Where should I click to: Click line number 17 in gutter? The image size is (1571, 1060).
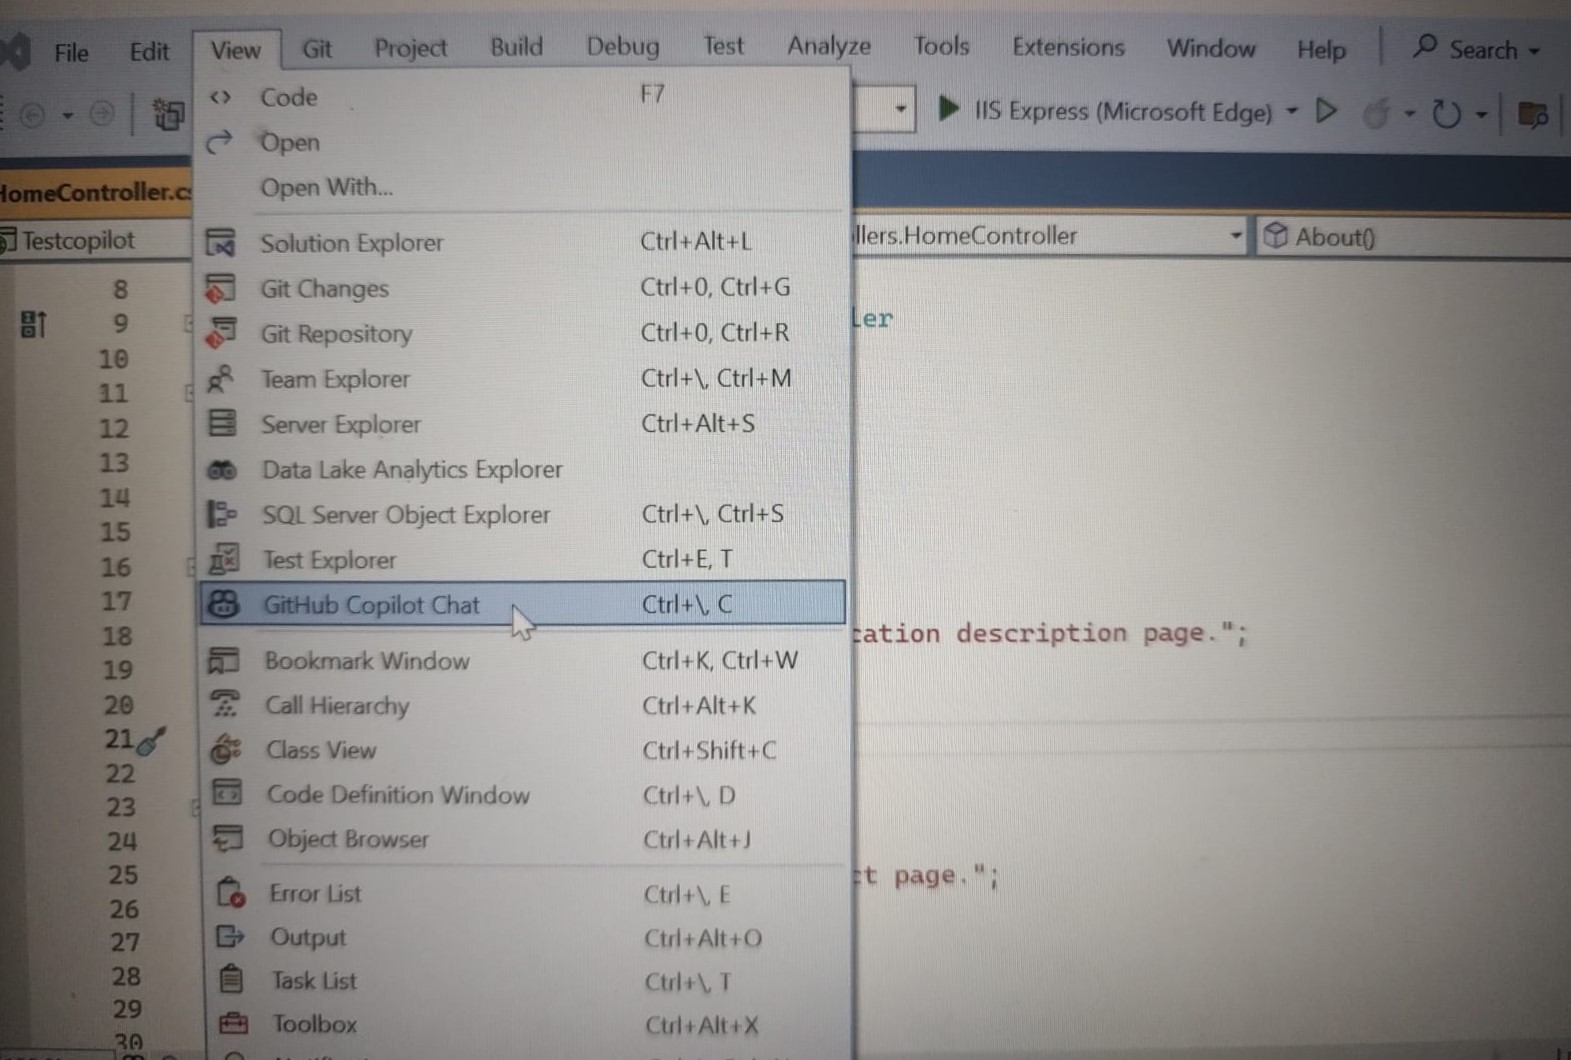click(116, 601)
